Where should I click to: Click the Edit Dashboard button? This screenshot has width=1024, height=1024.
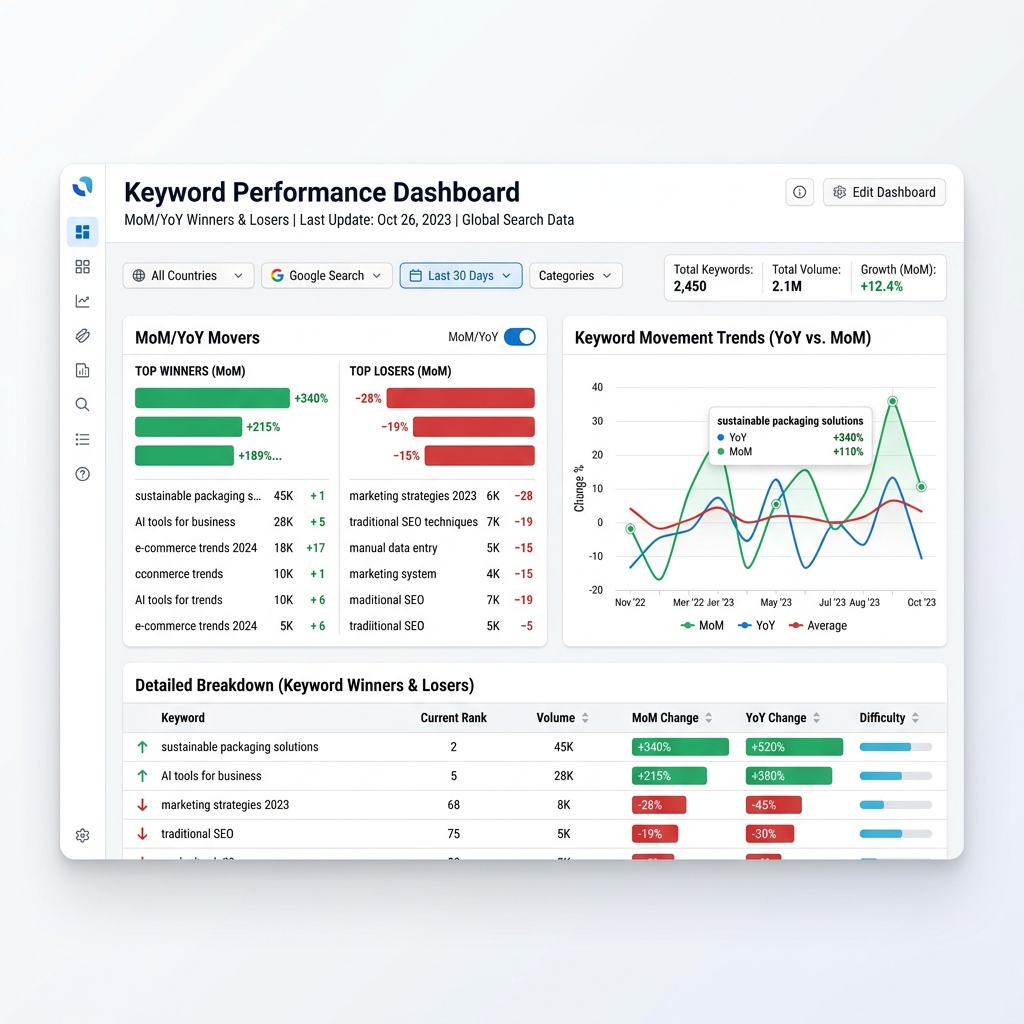coord(884,192)
